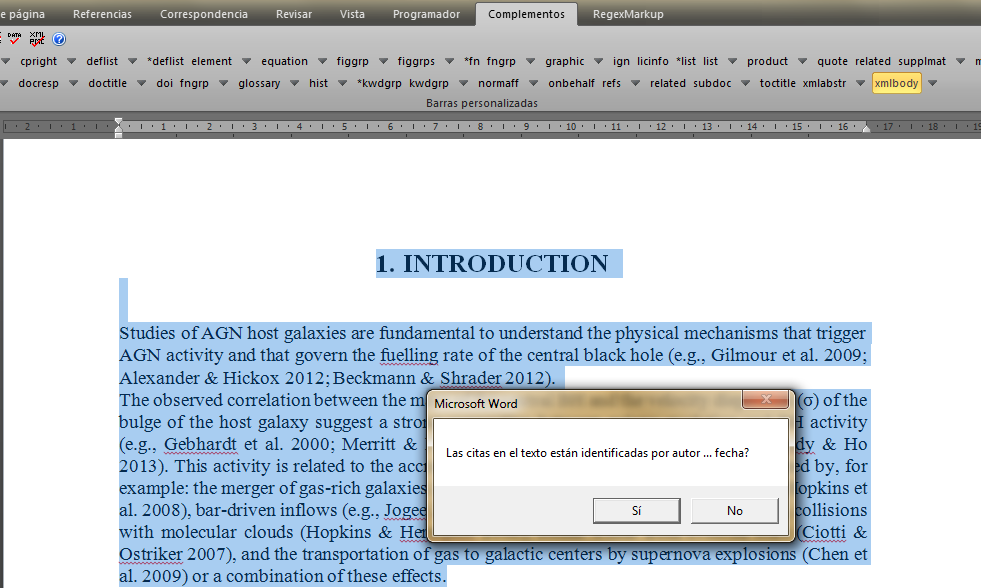Expand the dropdown arrow after product

coord(802,61)
